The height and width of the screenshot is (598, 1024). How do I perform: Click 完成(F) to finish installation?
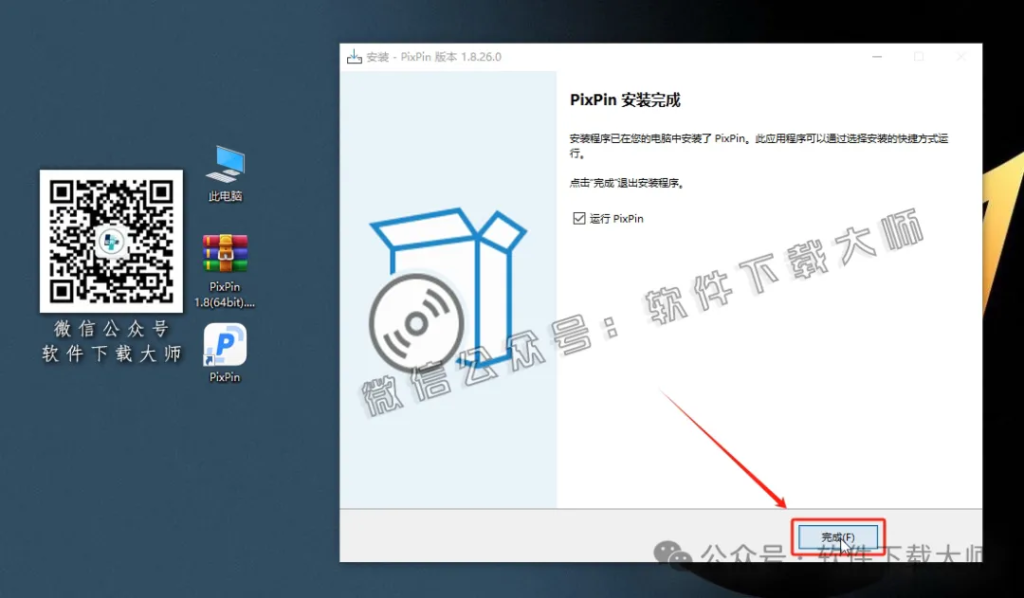point(837,536)
